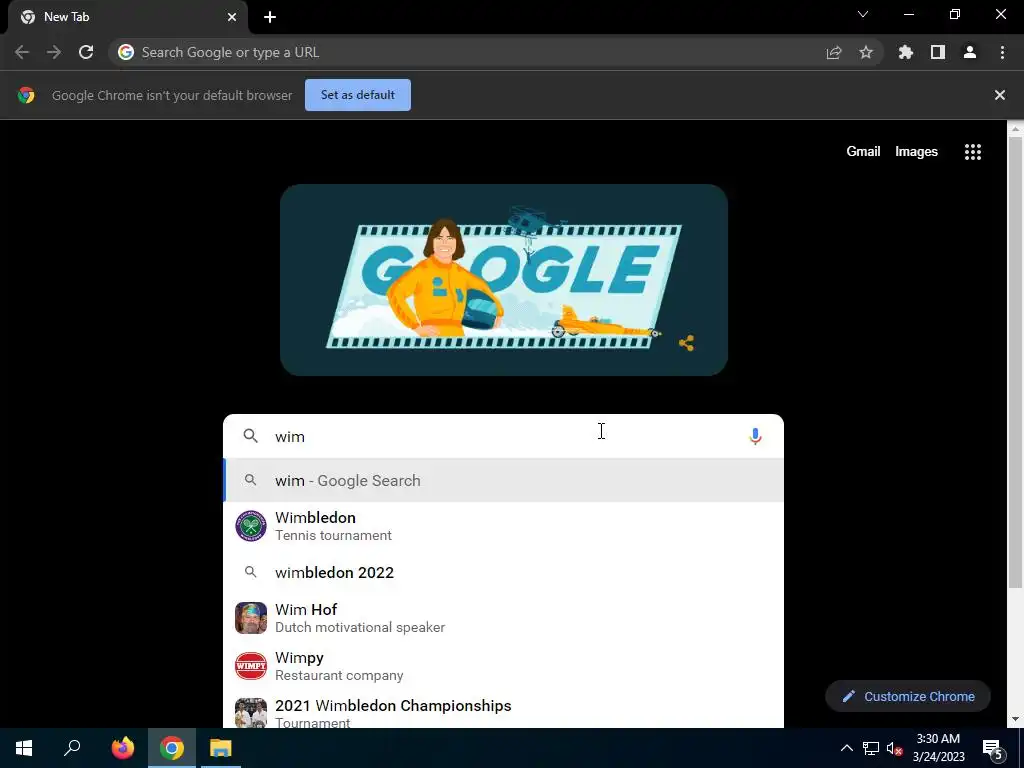Screen dimensions: 1024x768
Task: Select the Wimbledon Tennis tournament suggestion
Action: point(503,526)
